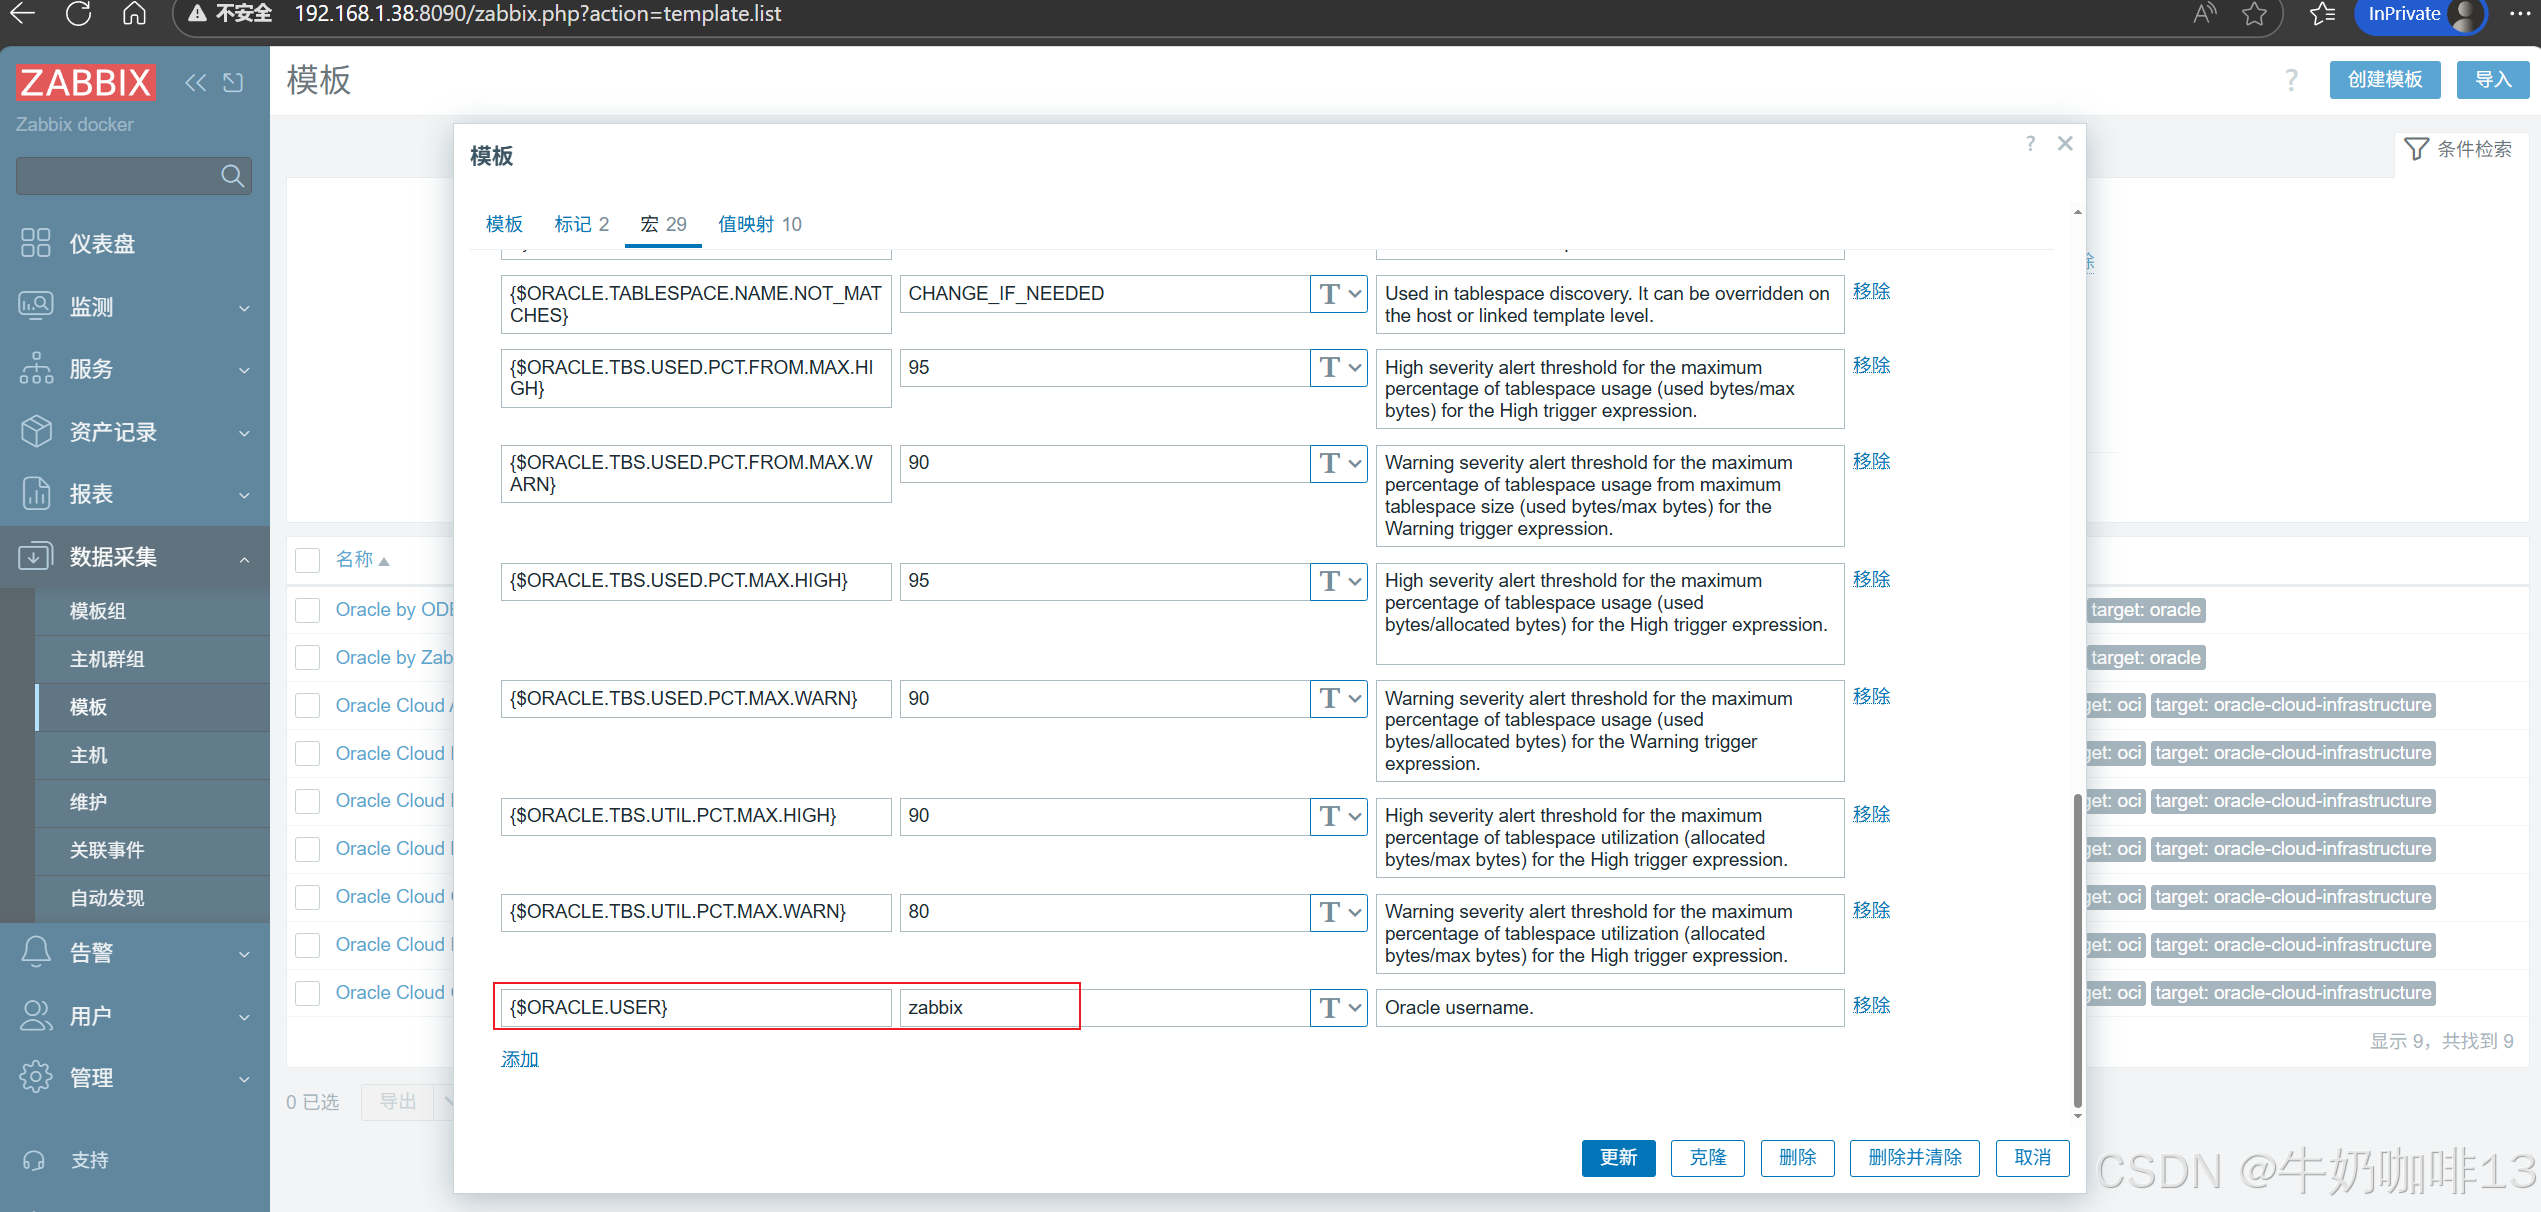Screen dimensions: 2541x1212
Task: Tick the select-all checkbox beside 名称
Action: coord(308,560)
